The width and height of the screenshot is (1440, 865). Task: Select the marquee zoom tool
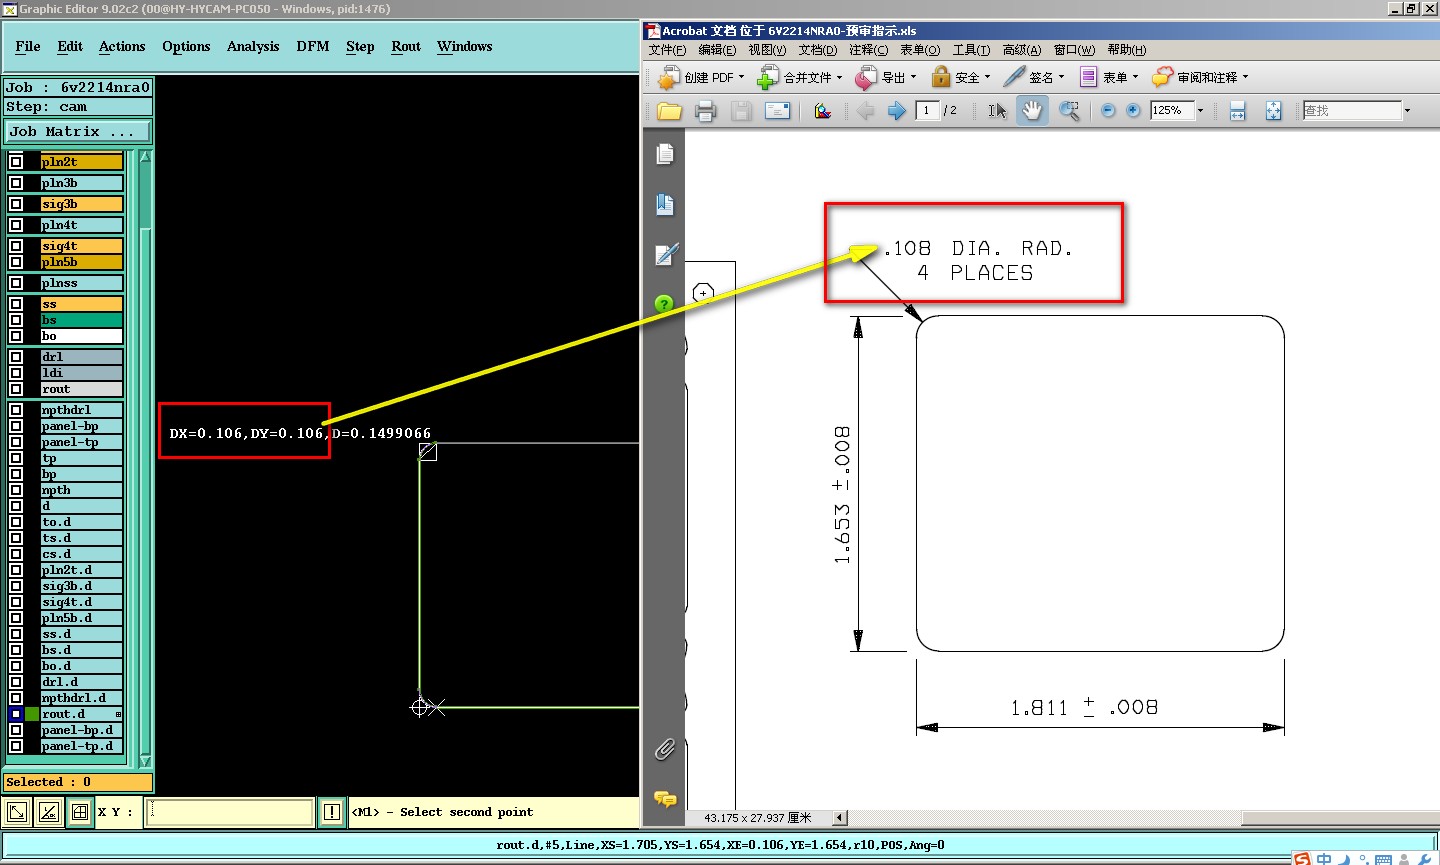point(1069,111)
